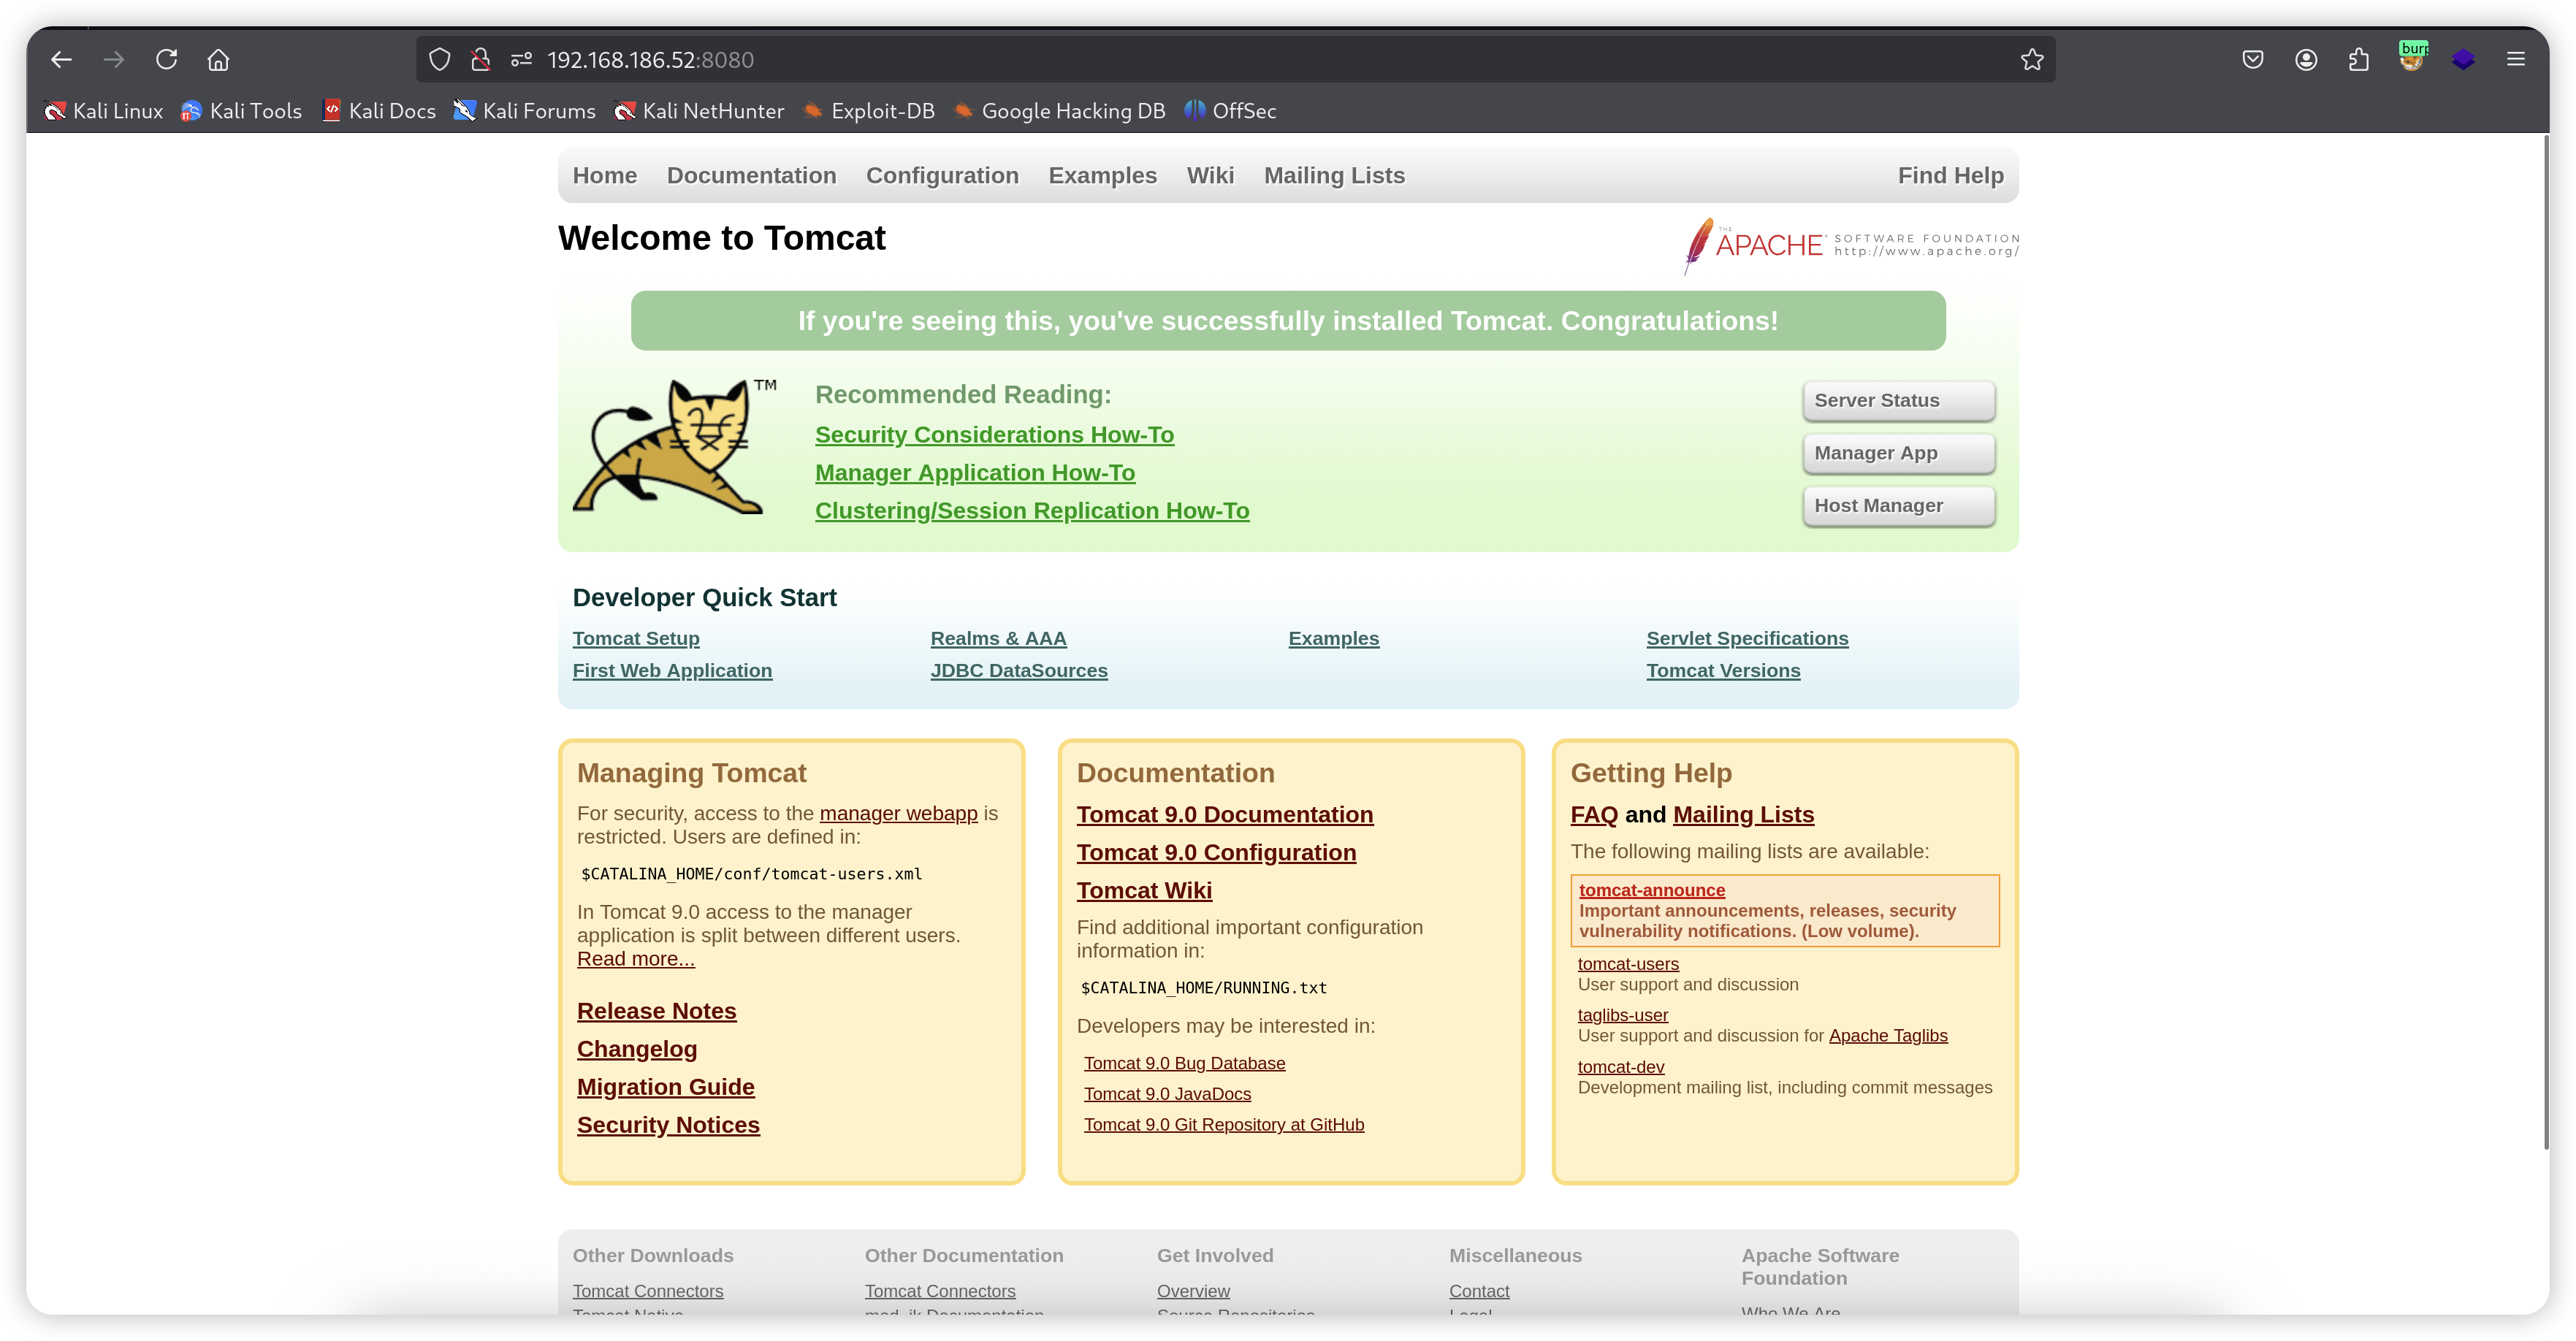Open the FAQ link
The image size is (2576, 1341).
[x=1594, y=815]
